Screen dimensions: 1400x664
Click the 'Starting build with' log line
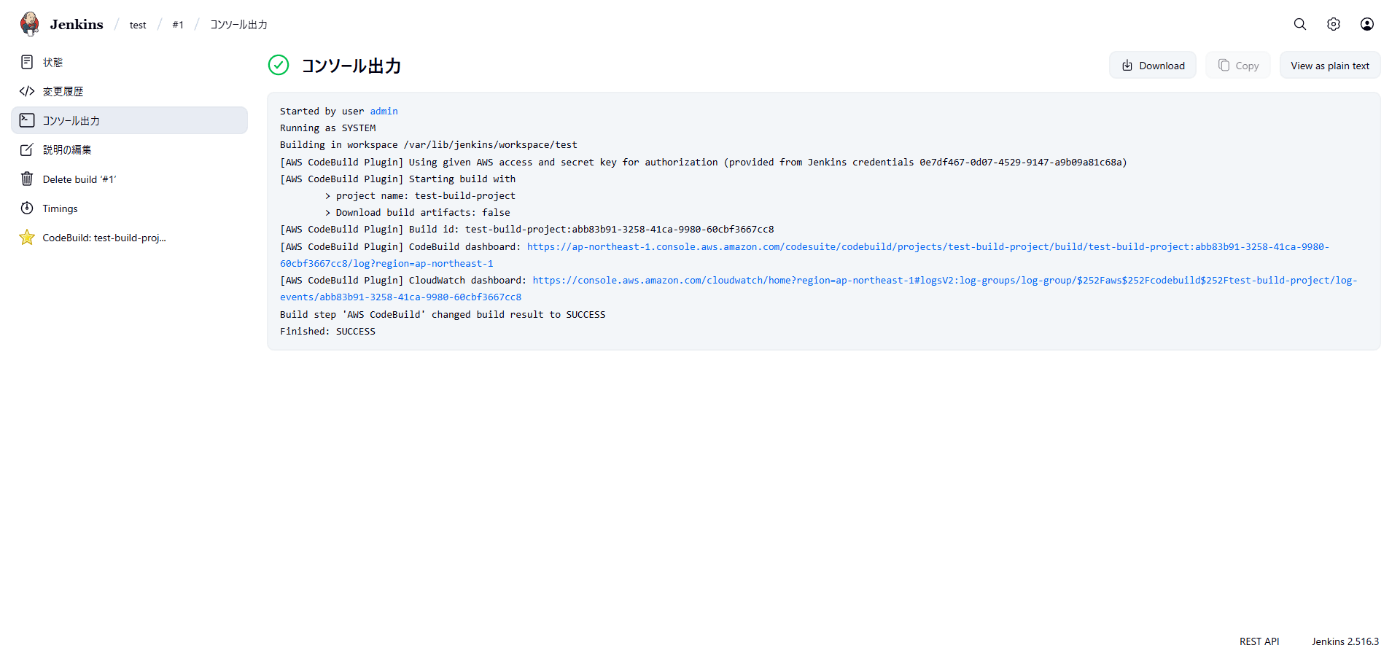point(398,178)
